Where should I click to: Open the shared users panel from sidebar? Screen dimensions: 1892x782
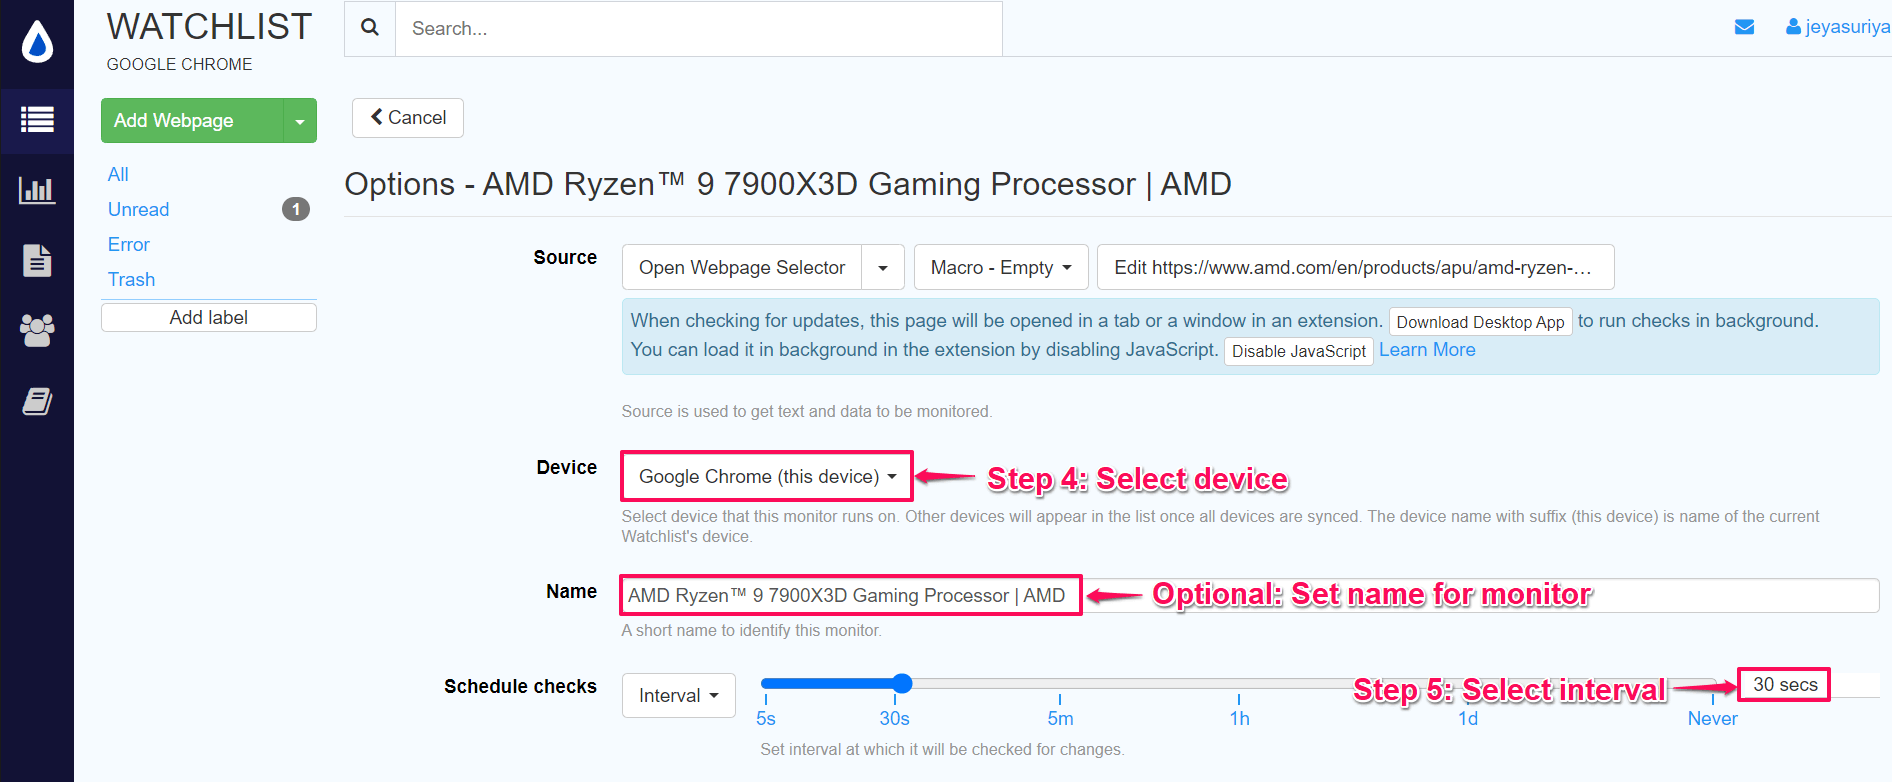pos(37,330)
